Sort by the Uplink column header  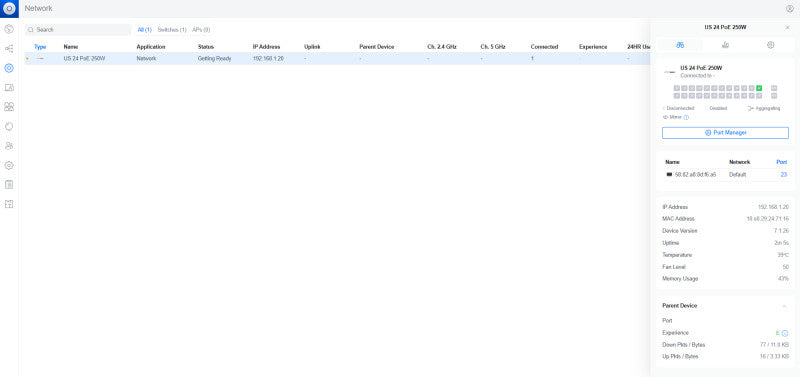(x=312, y=47)
